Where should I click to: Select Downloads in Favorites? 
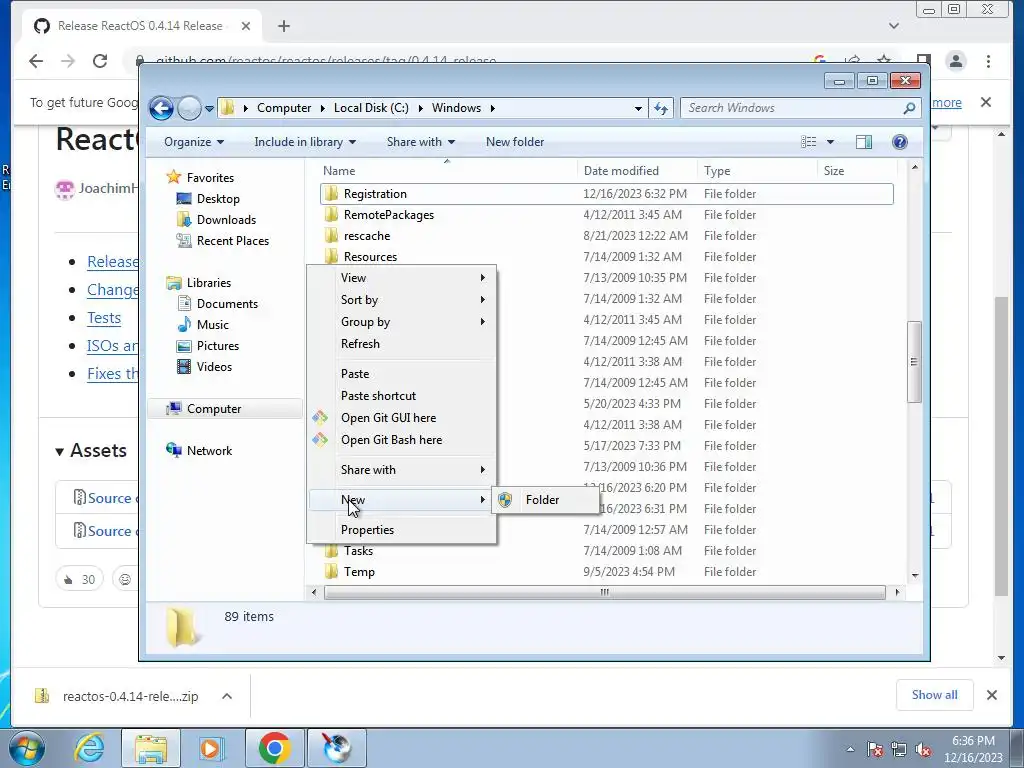click(x=226, y=220)
